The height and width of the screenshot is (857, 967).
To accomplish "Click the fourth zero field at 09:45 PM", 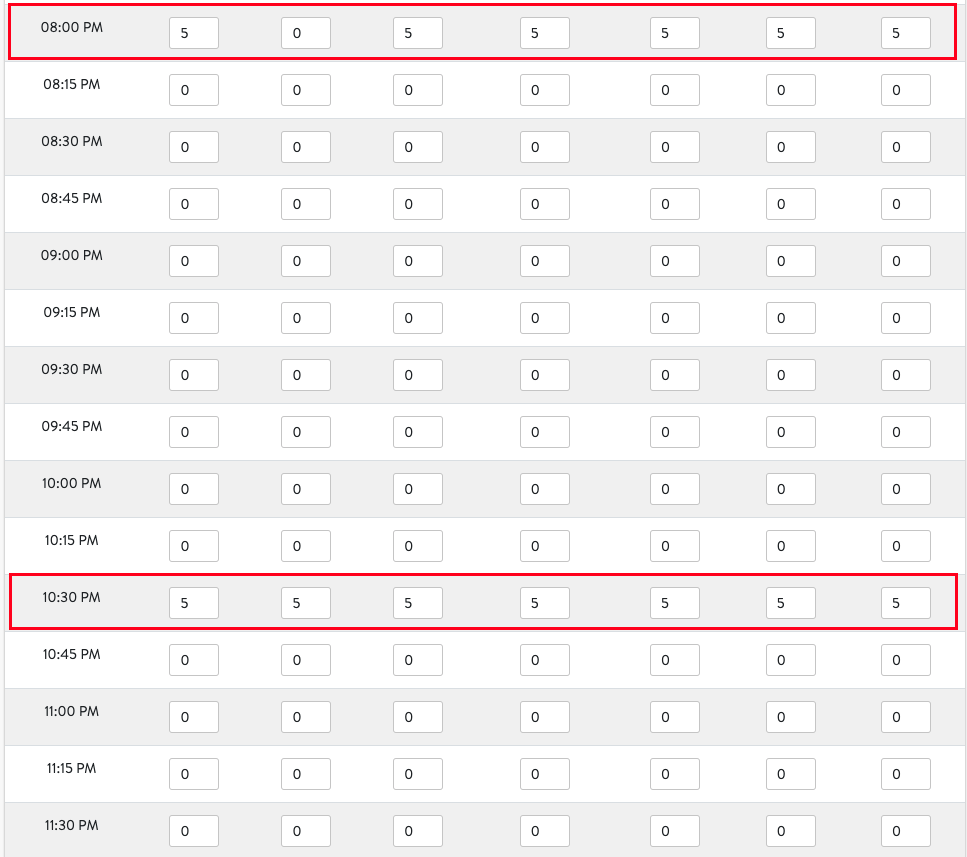I will click(x=544, y=431).
